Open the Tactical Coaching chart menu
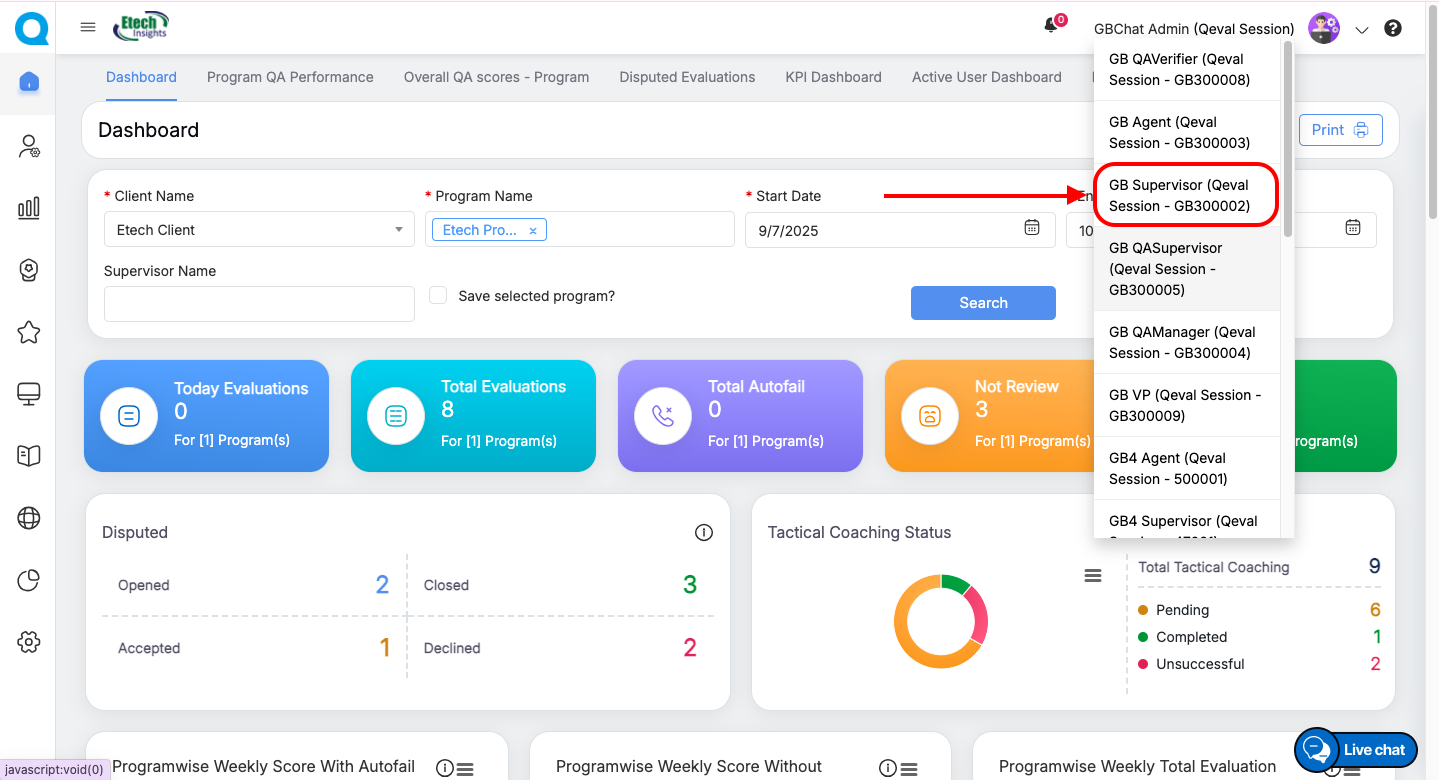This screenshot has width=1439, height=780. (1093, 576)
